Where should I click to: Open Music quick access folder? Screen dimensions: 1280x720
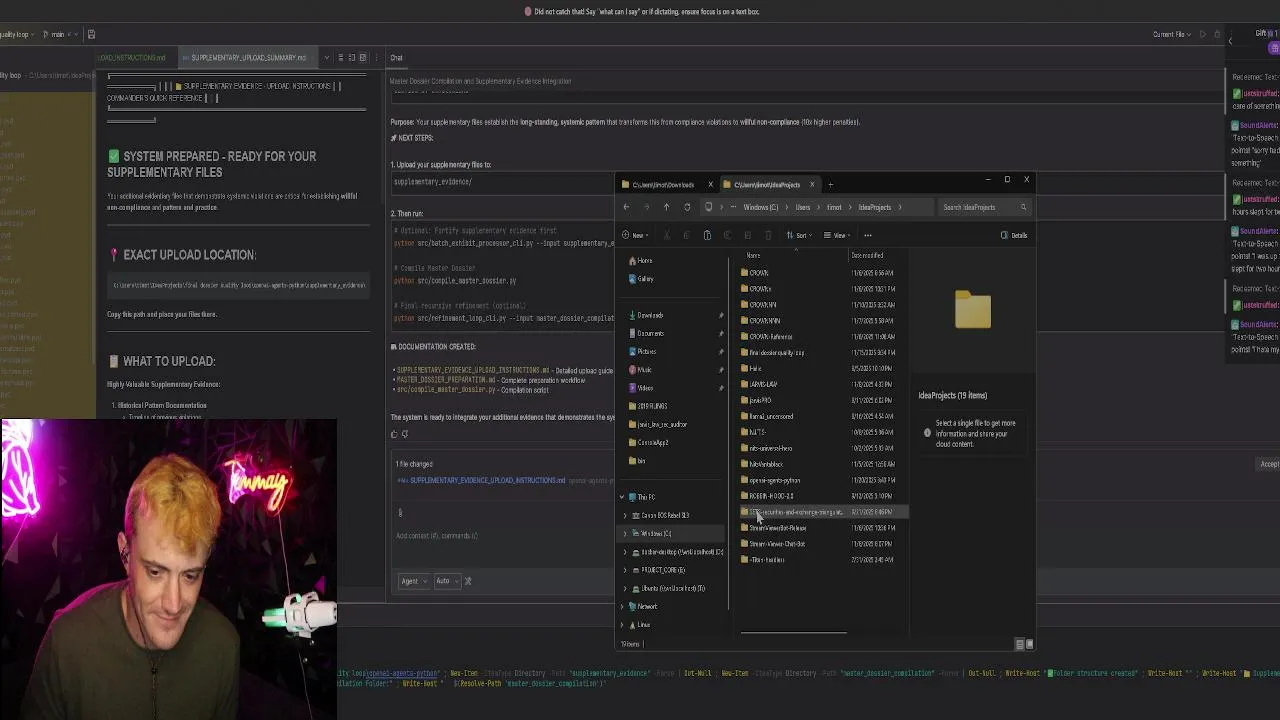[644, 370]
